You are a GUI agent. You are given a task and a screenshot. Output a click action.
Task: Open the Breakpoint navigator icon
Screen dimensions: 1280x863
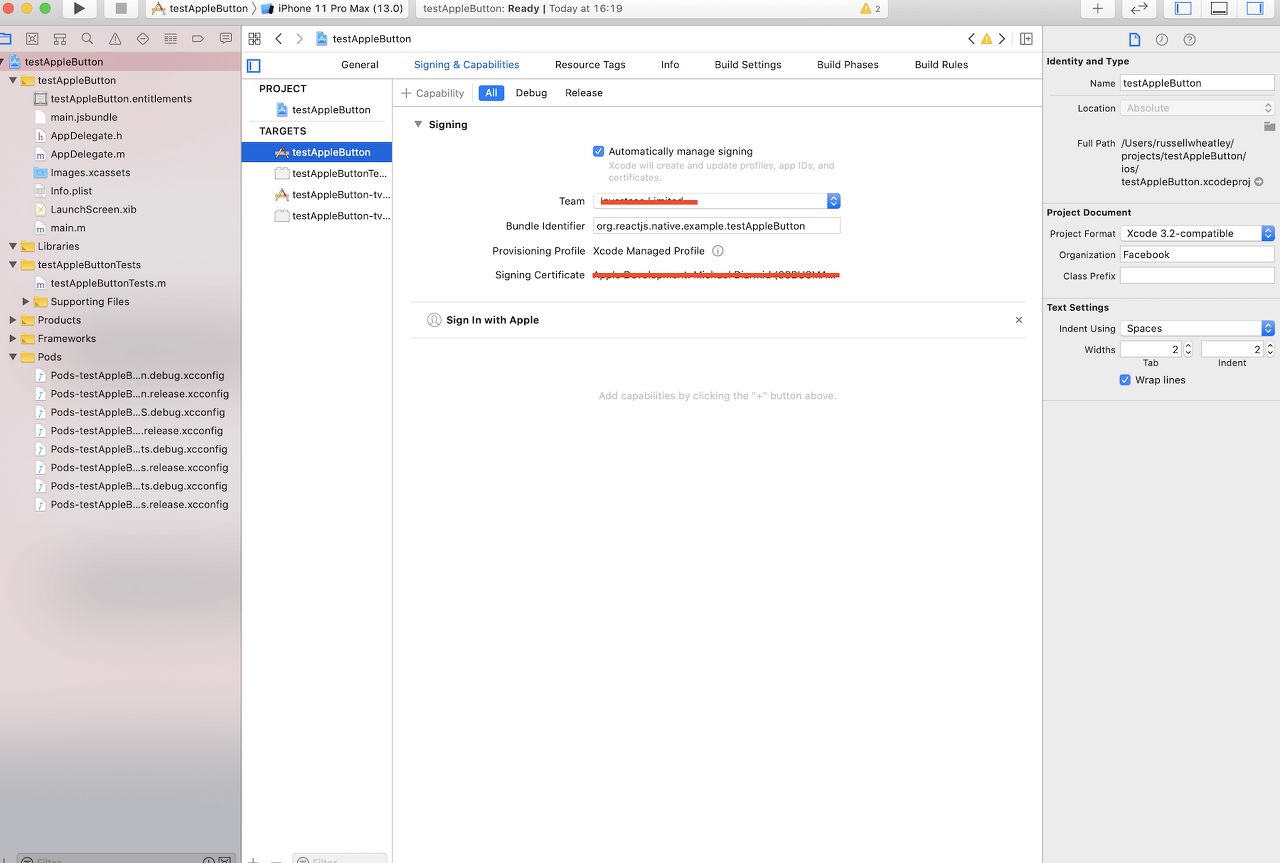tap(197, 39)
